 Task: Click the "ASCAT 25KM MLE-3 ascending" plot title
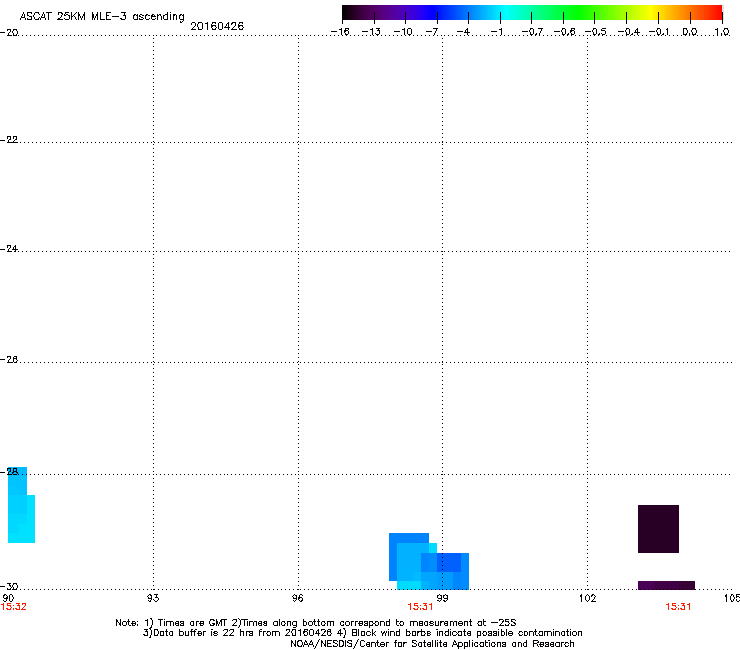tap(102, 16)
